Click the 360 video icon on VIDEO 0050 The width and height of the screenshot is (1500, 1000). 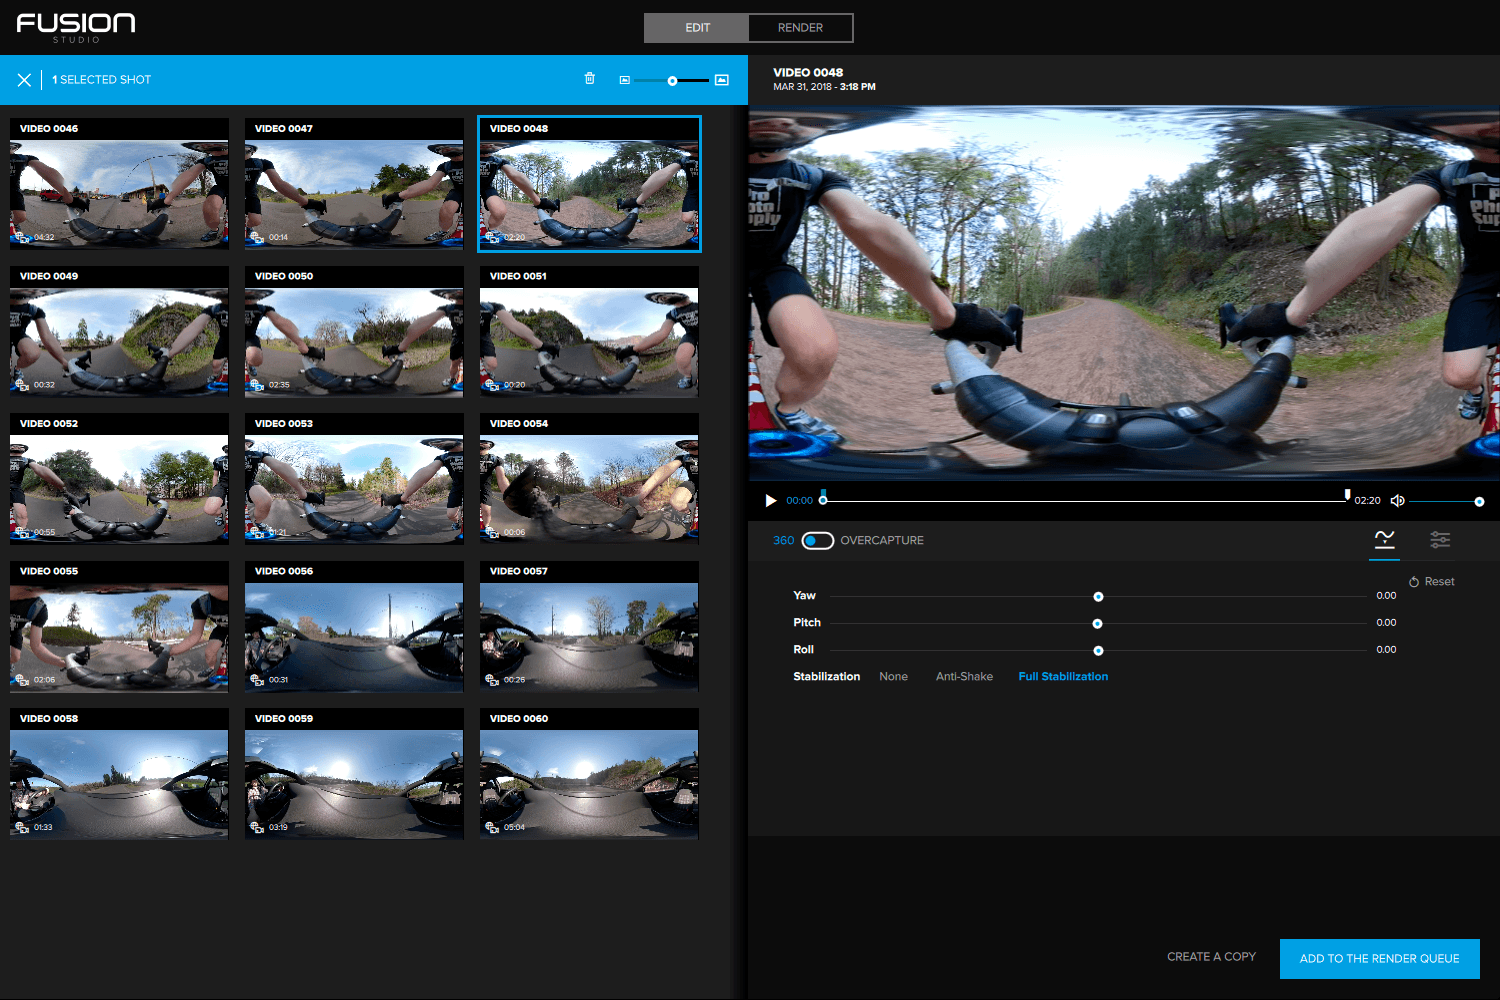tap(257, 384)
